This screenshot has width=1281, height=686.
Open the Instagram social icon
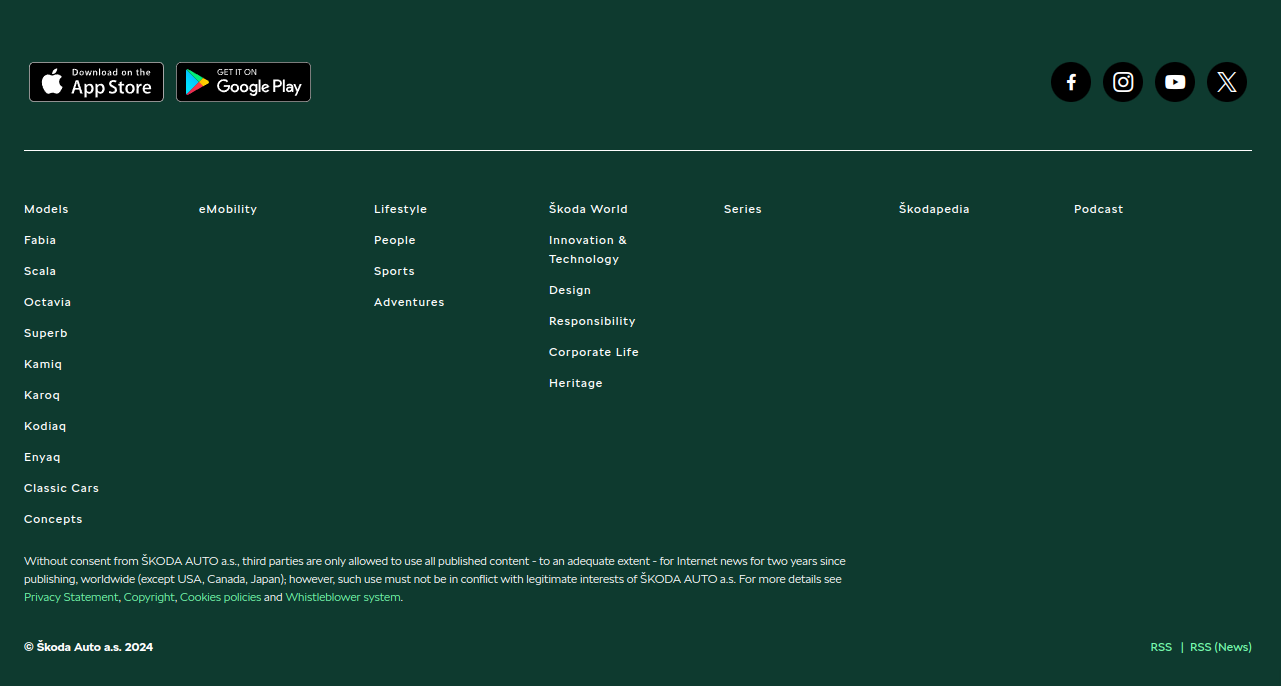(x=1123, y=82)
